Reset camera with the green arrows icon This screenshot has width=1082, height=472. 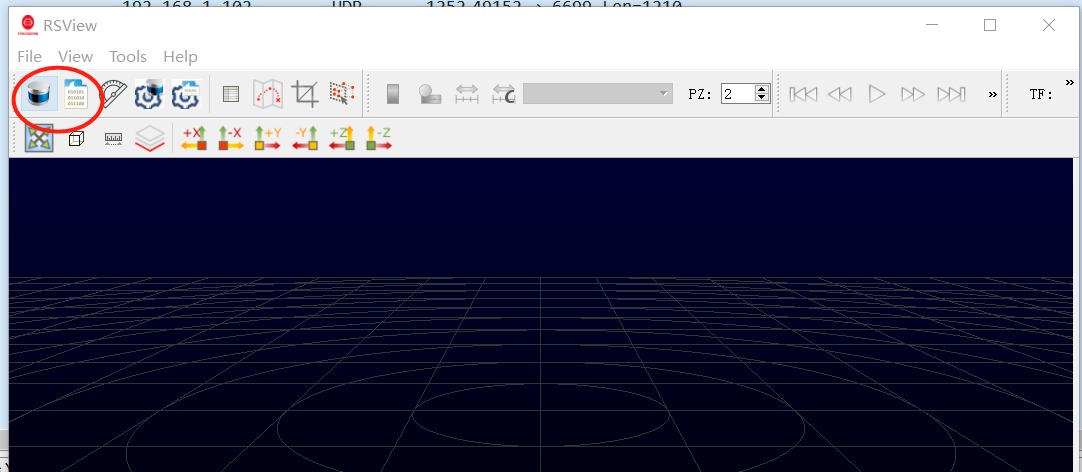point(37,139)
